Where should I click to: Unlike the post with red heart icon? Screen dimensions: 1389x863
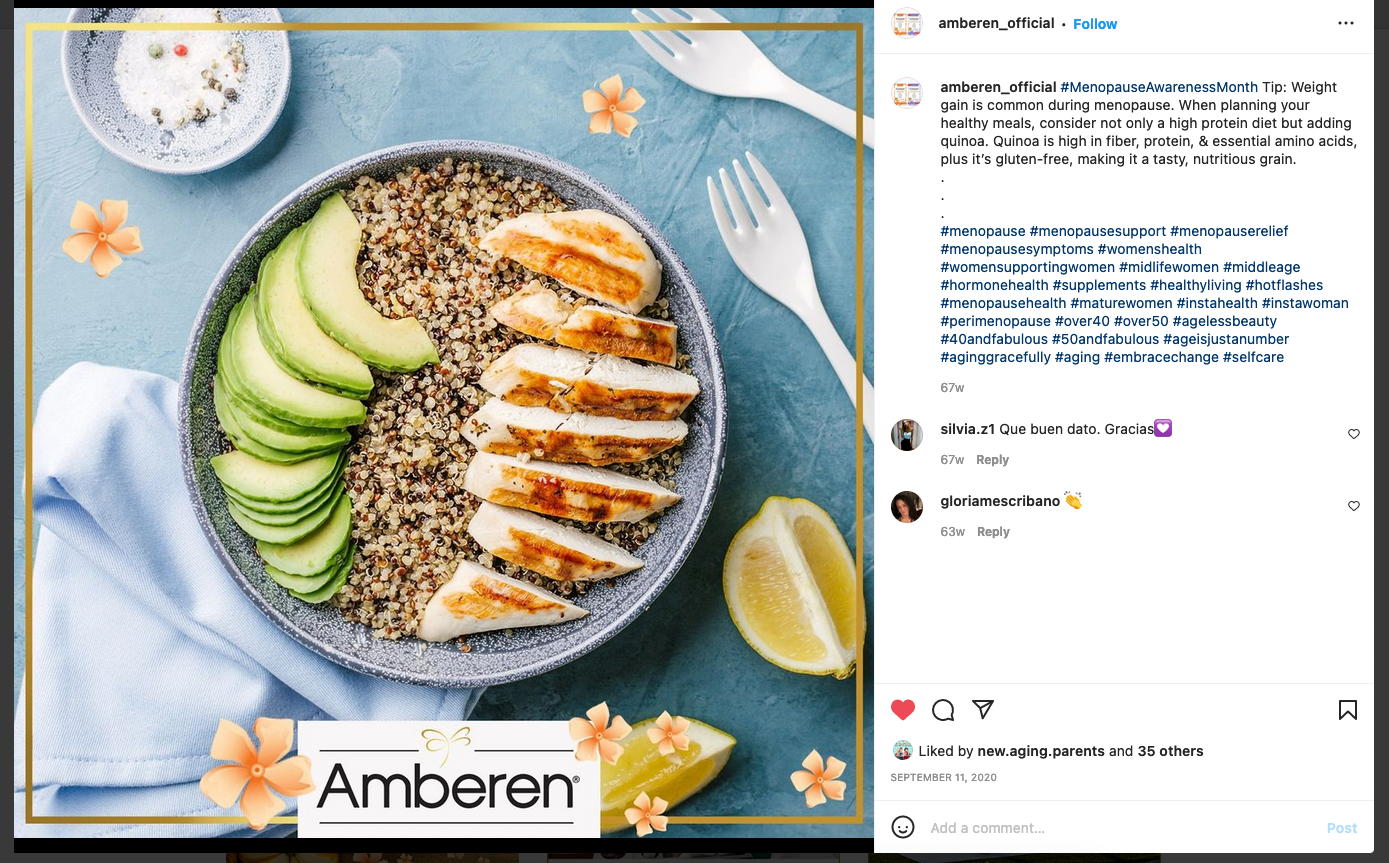click(903, 710)
